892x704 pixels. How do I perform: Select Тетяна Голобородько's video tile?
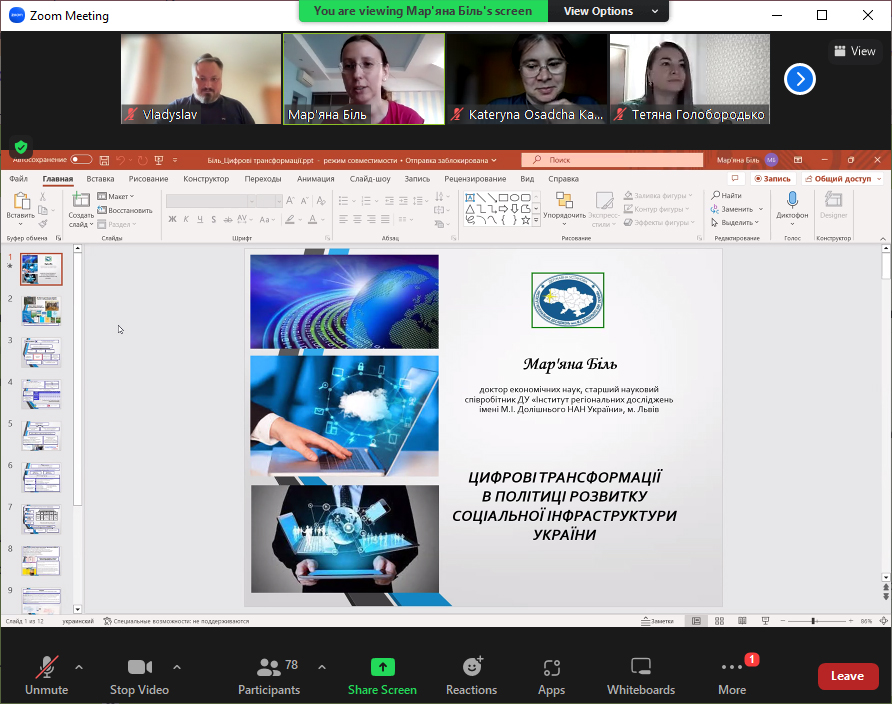(689, 79)
